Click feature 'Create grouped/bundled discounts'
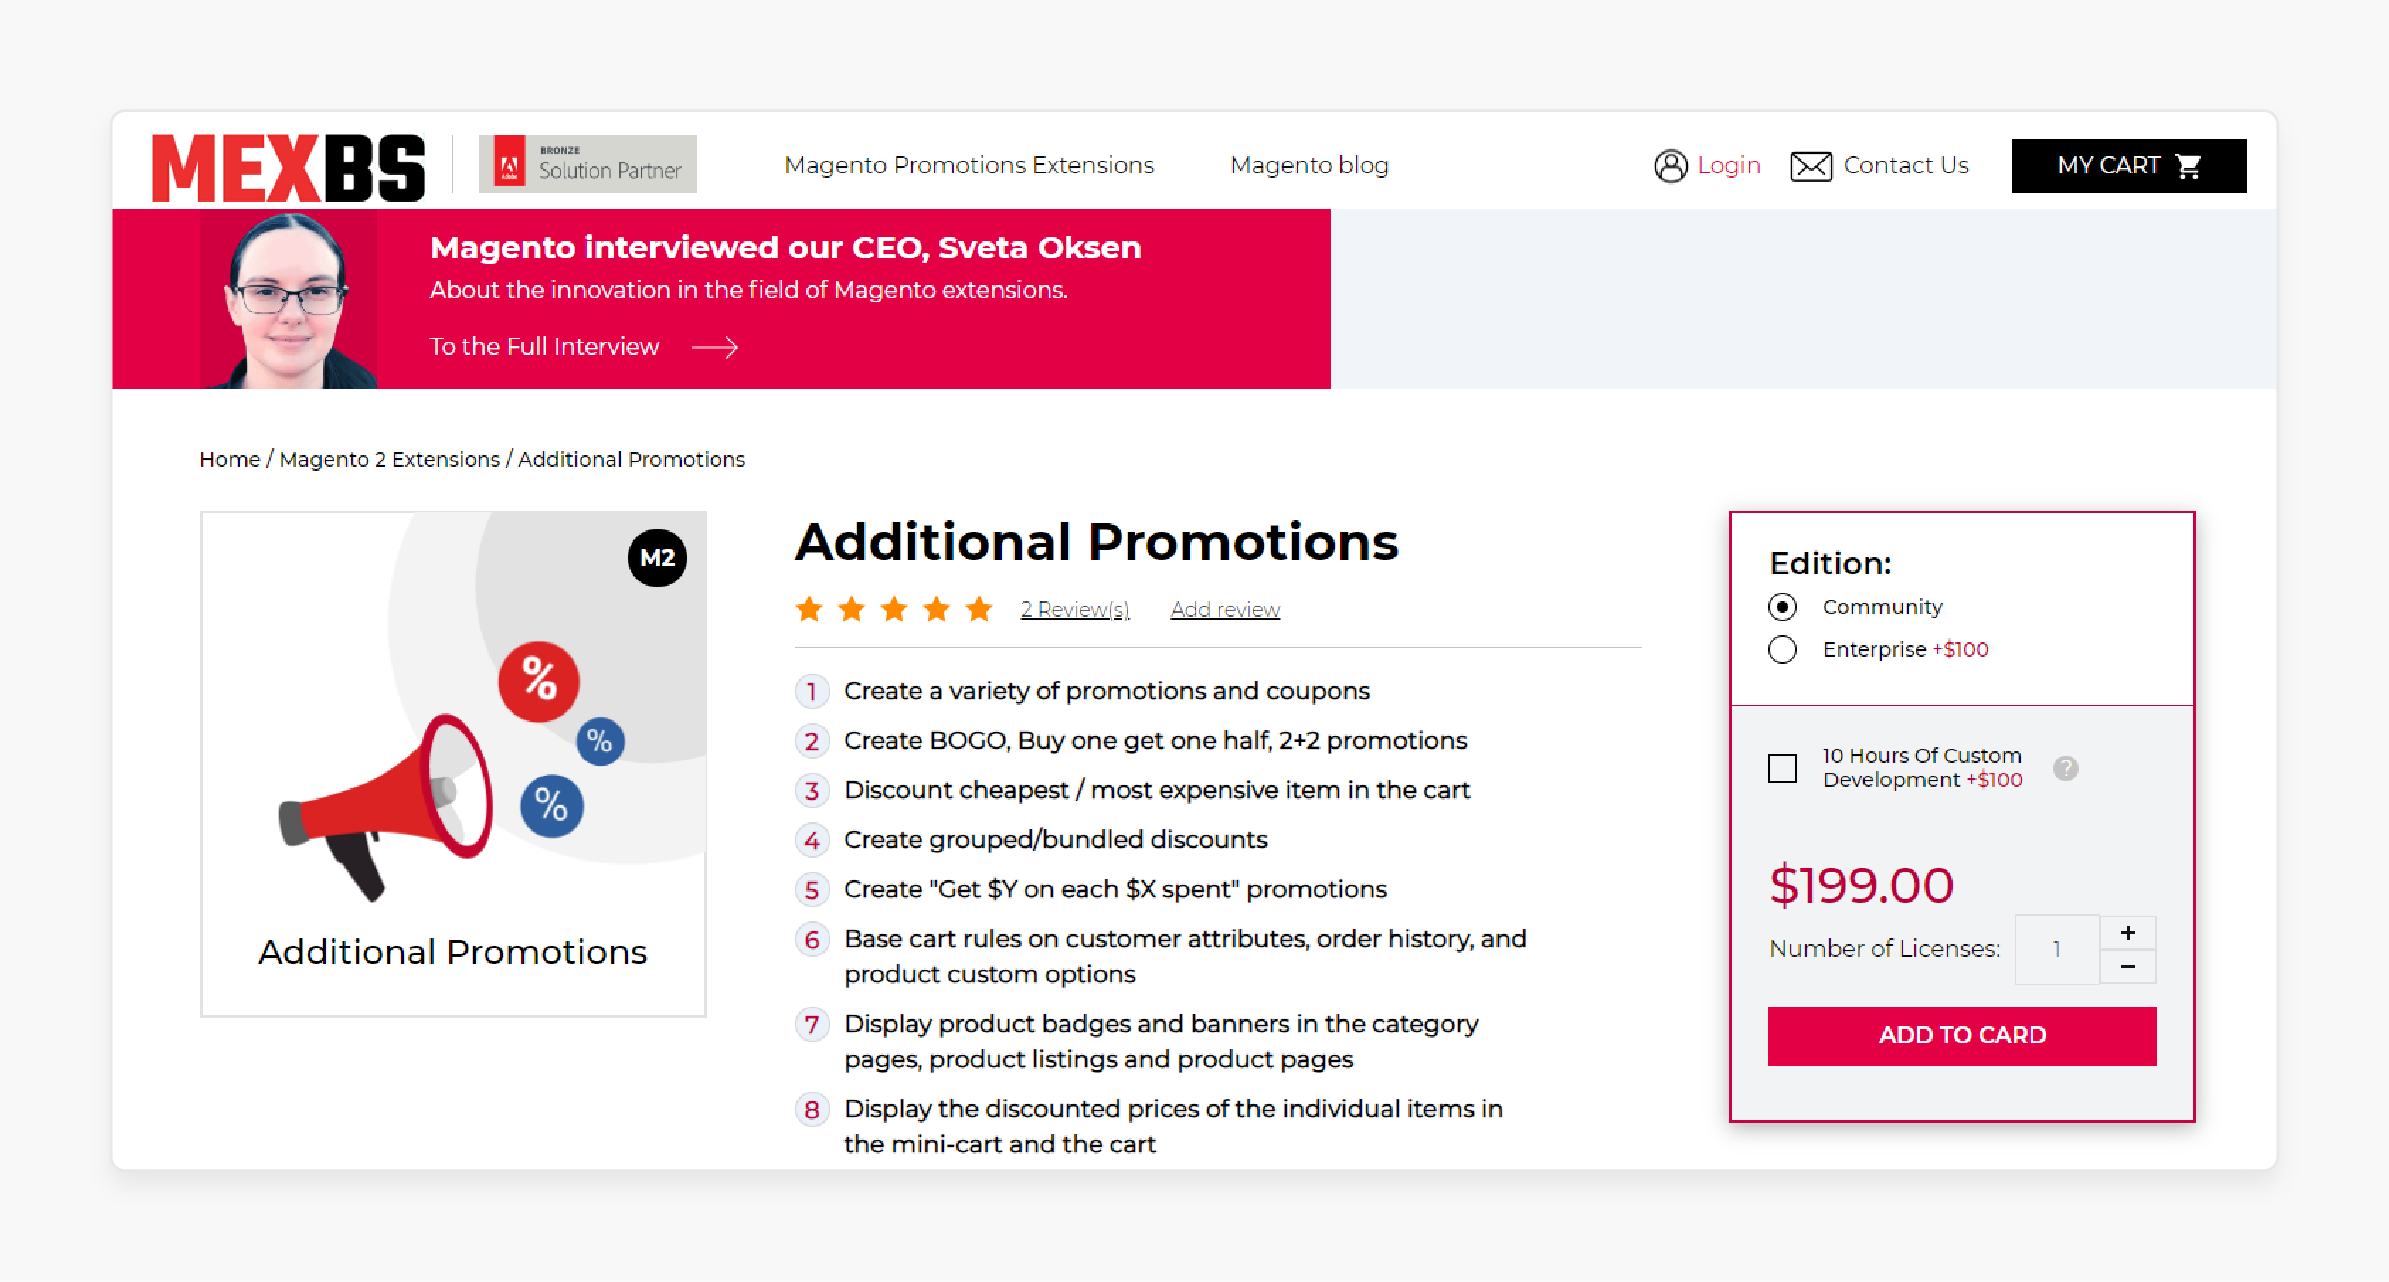 pos(1055,840)
